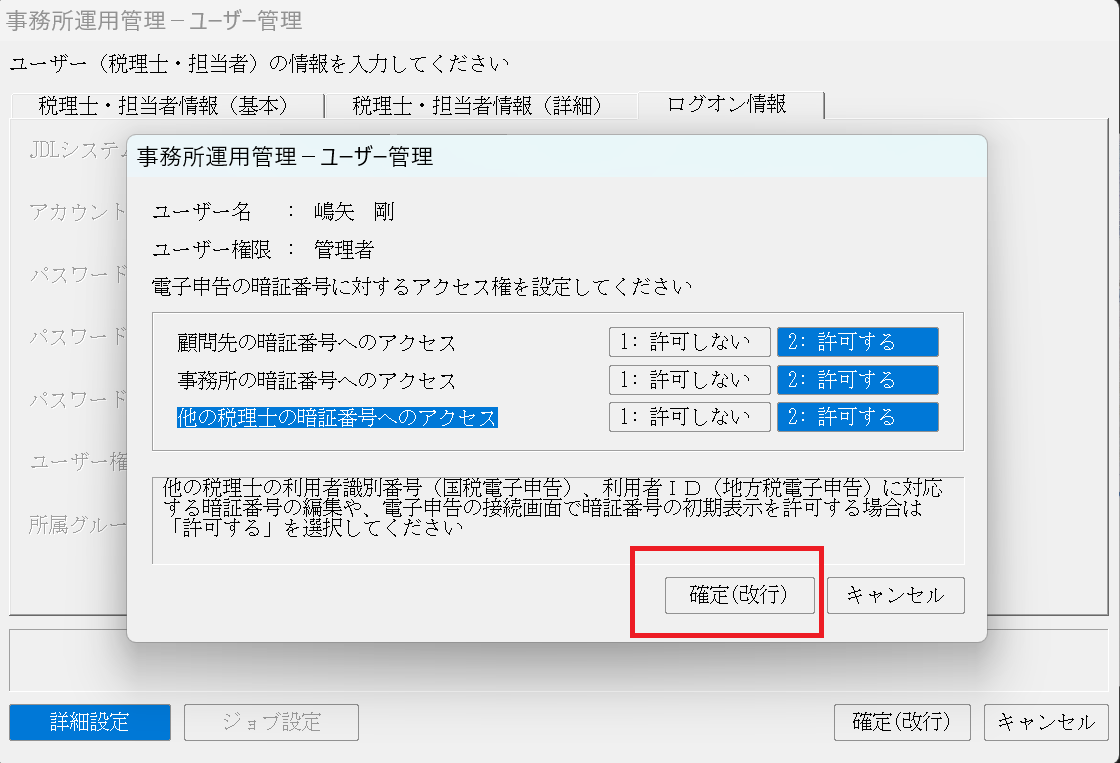Click the 事務所の暗証番号へのアクセス row label
This screenshot has width=1120, height=763.
316,381
